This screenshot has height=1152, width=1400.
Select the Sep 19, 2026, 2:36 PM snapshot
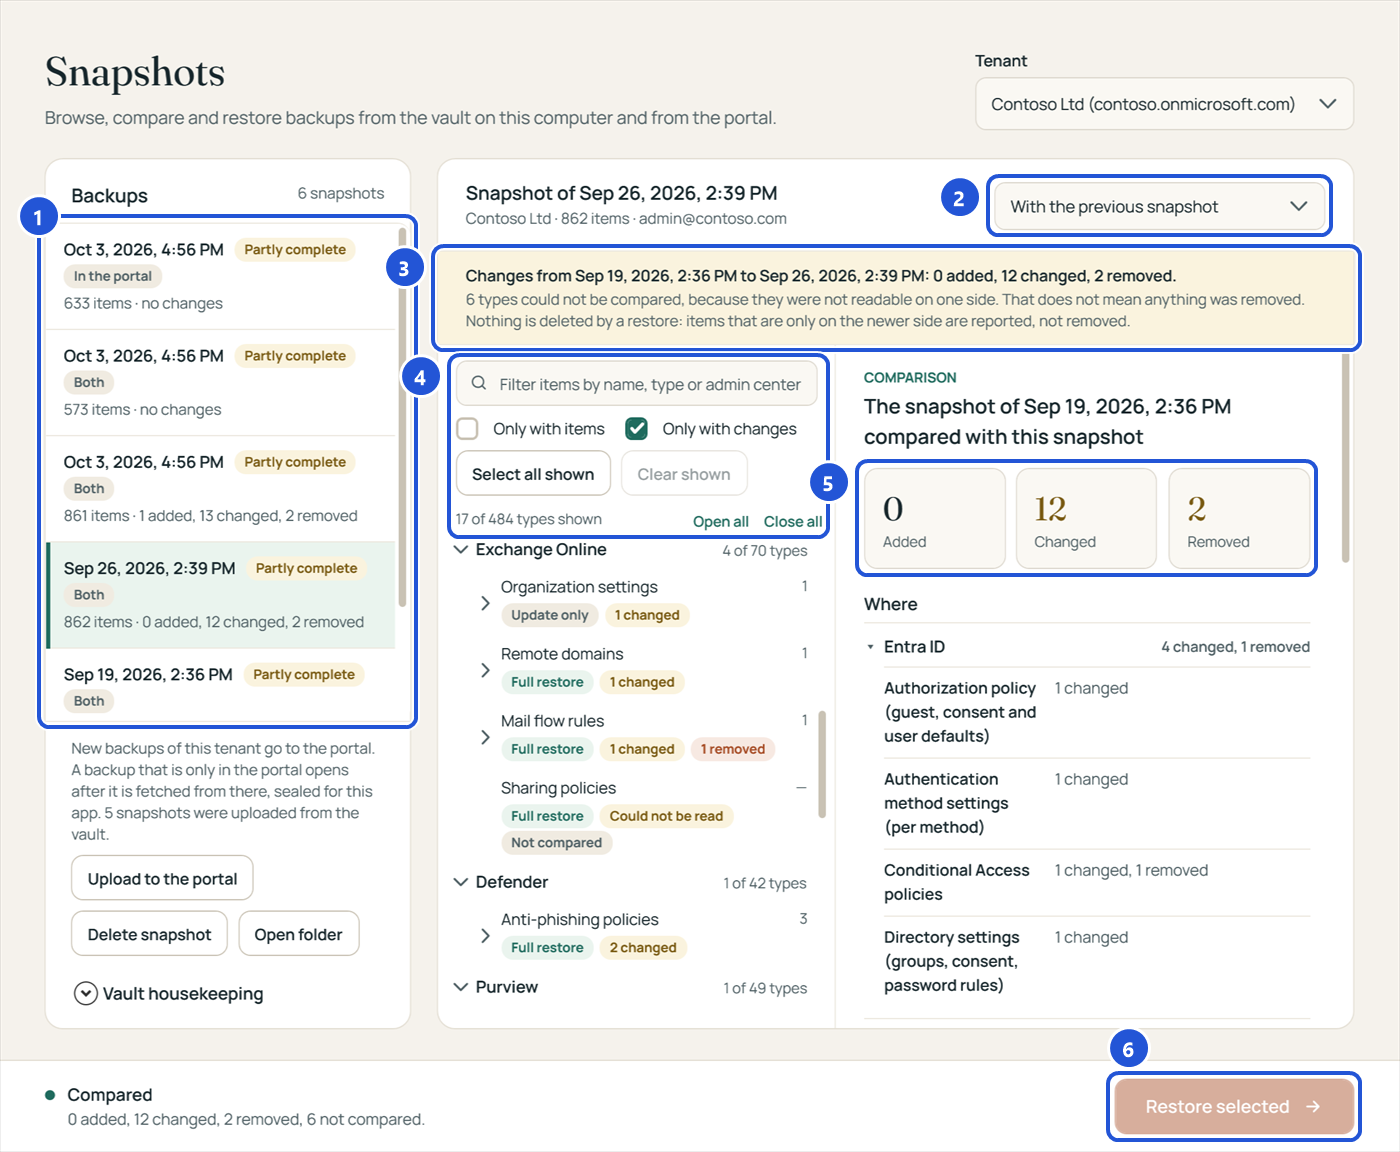pos(221,686)
